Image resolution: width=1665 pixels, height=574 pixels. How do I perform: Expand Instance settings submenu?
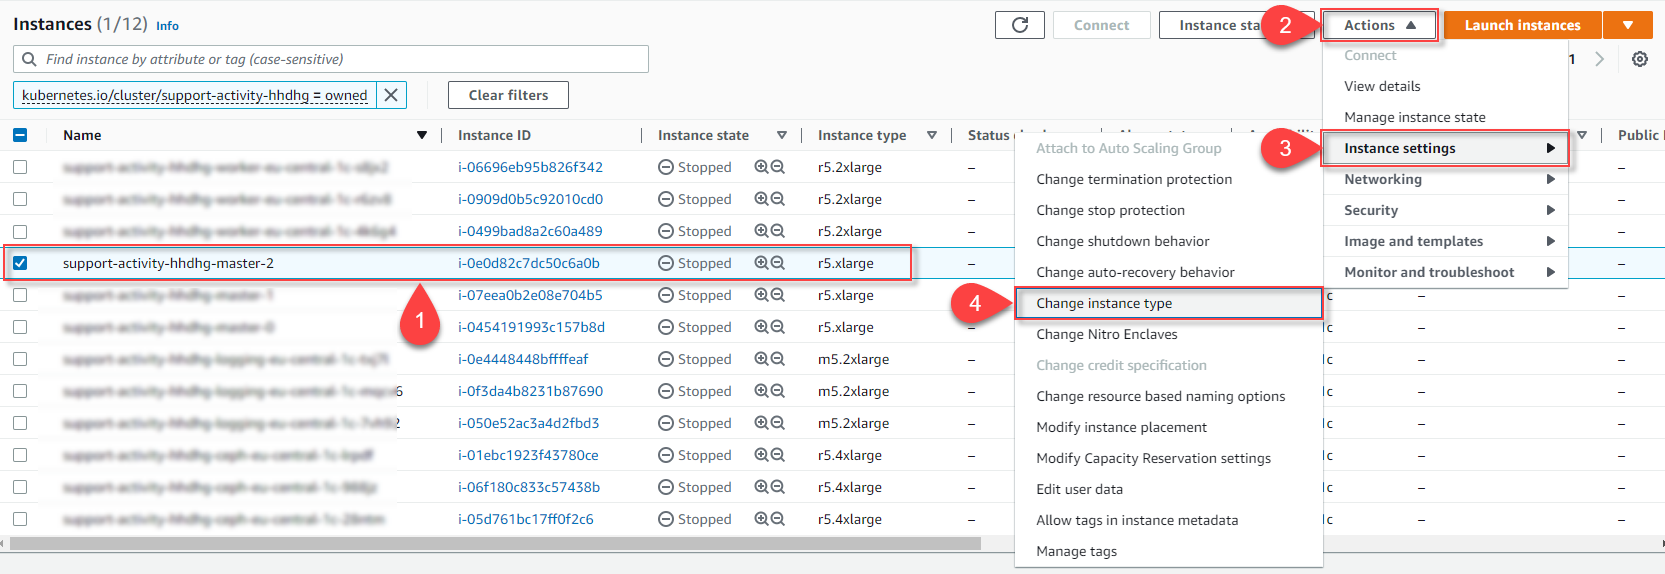1445,148
